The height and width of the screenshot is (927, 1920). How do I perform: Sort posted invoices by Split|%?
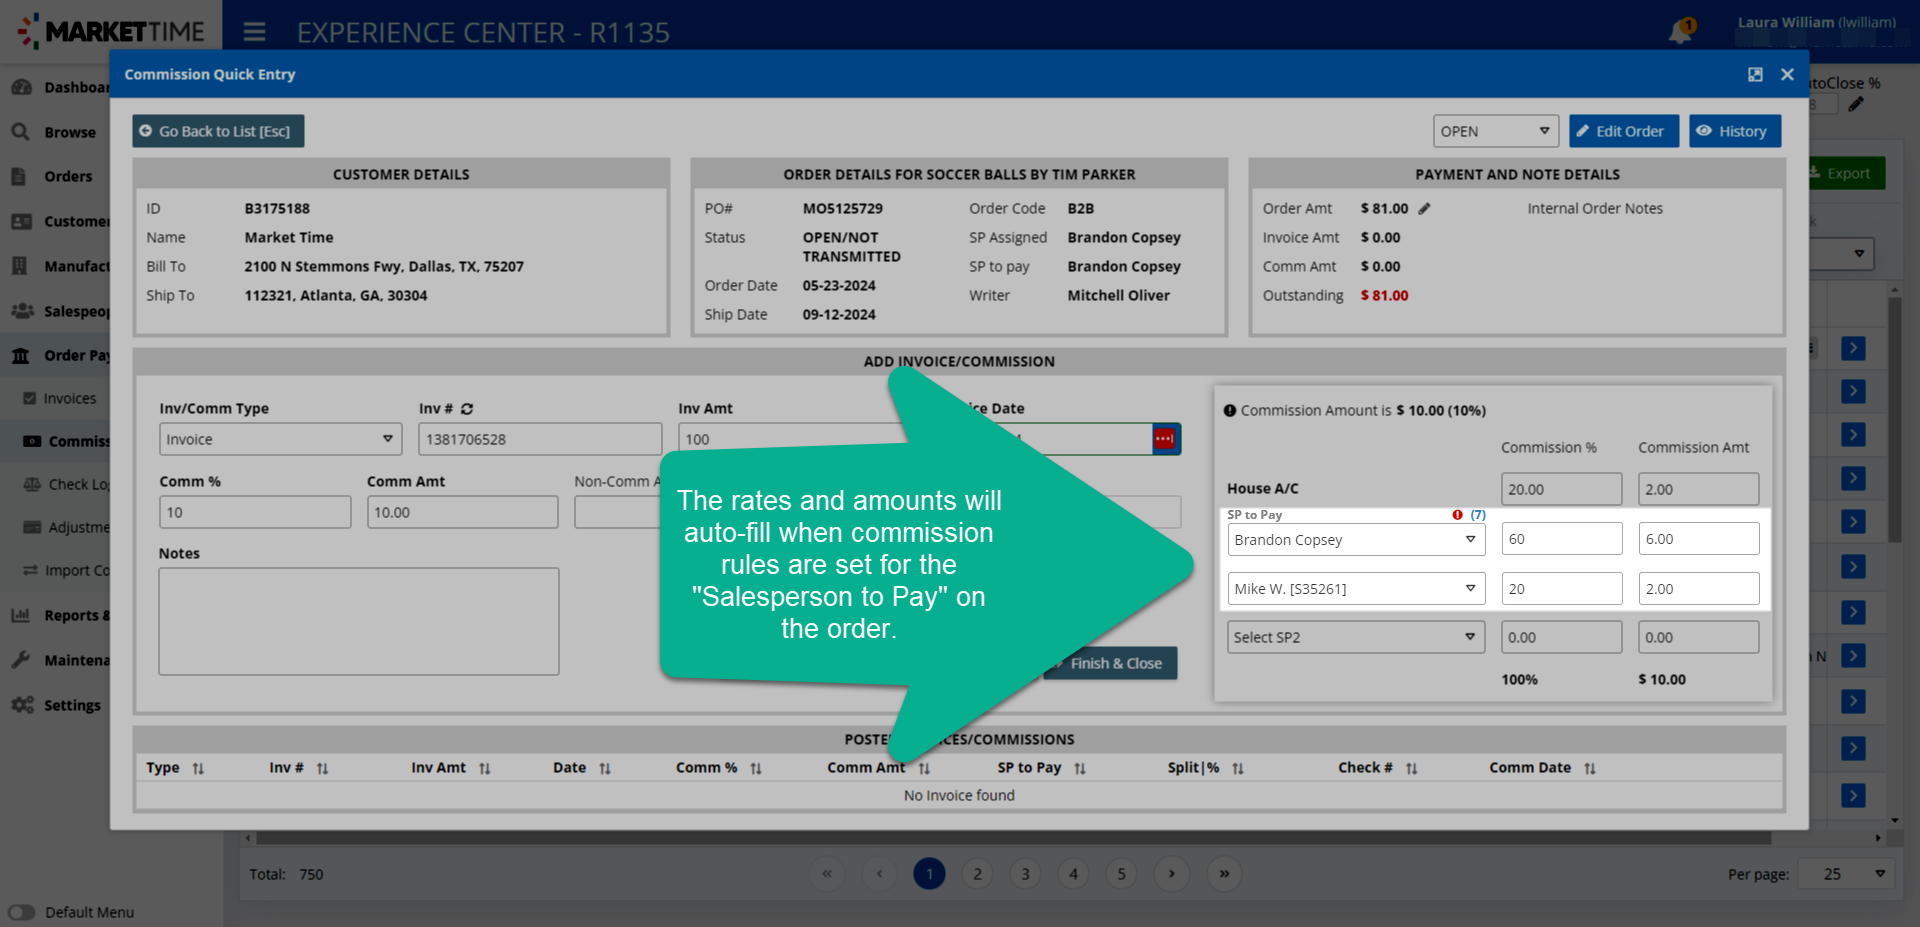tap(1238, 769)
